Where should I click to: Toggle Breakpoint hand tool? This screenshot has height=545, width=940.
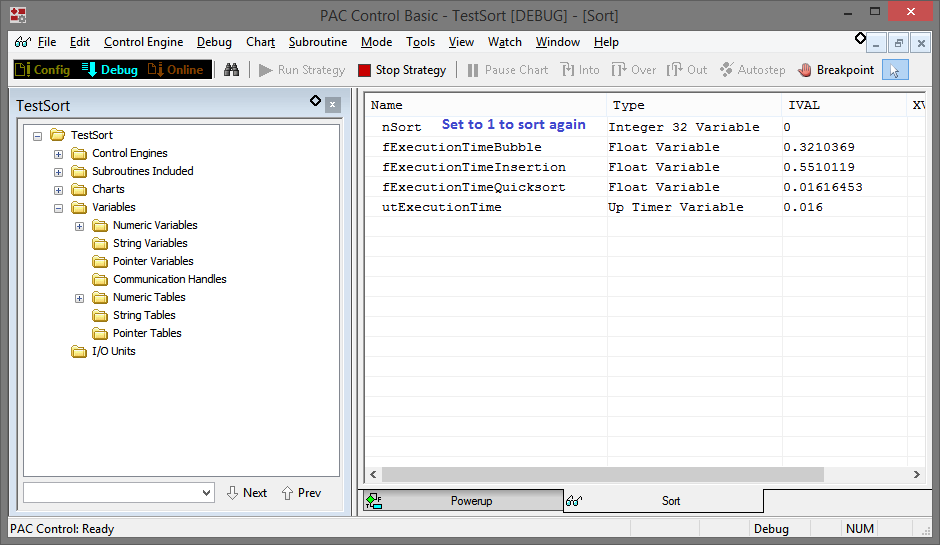click(x=836, y=70)
